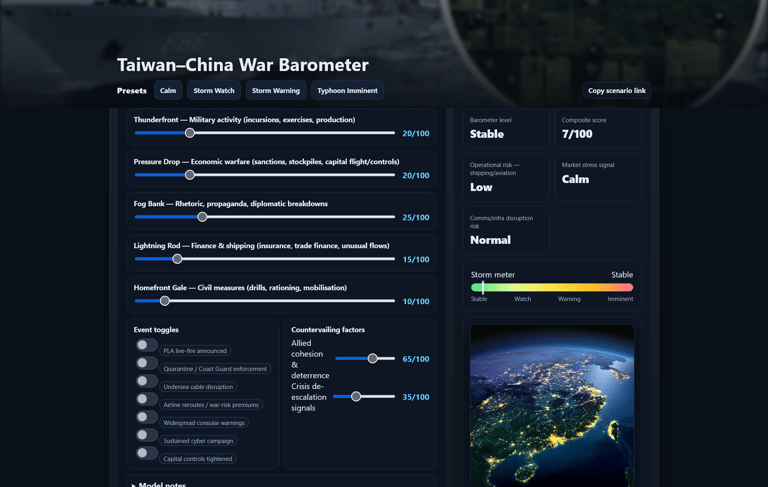
Task: Click the Storm meter gradient bar
Action: [x=552, y=288]
